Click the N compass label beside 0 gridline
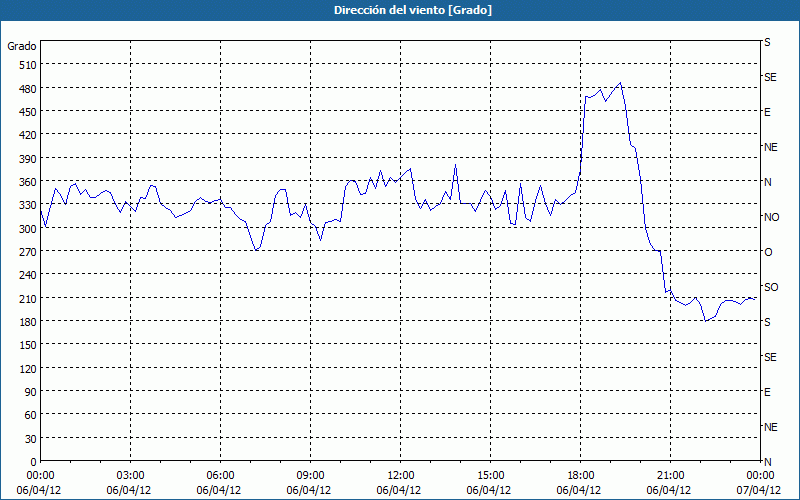Screen dimensions: 800x500 point(768,462)
